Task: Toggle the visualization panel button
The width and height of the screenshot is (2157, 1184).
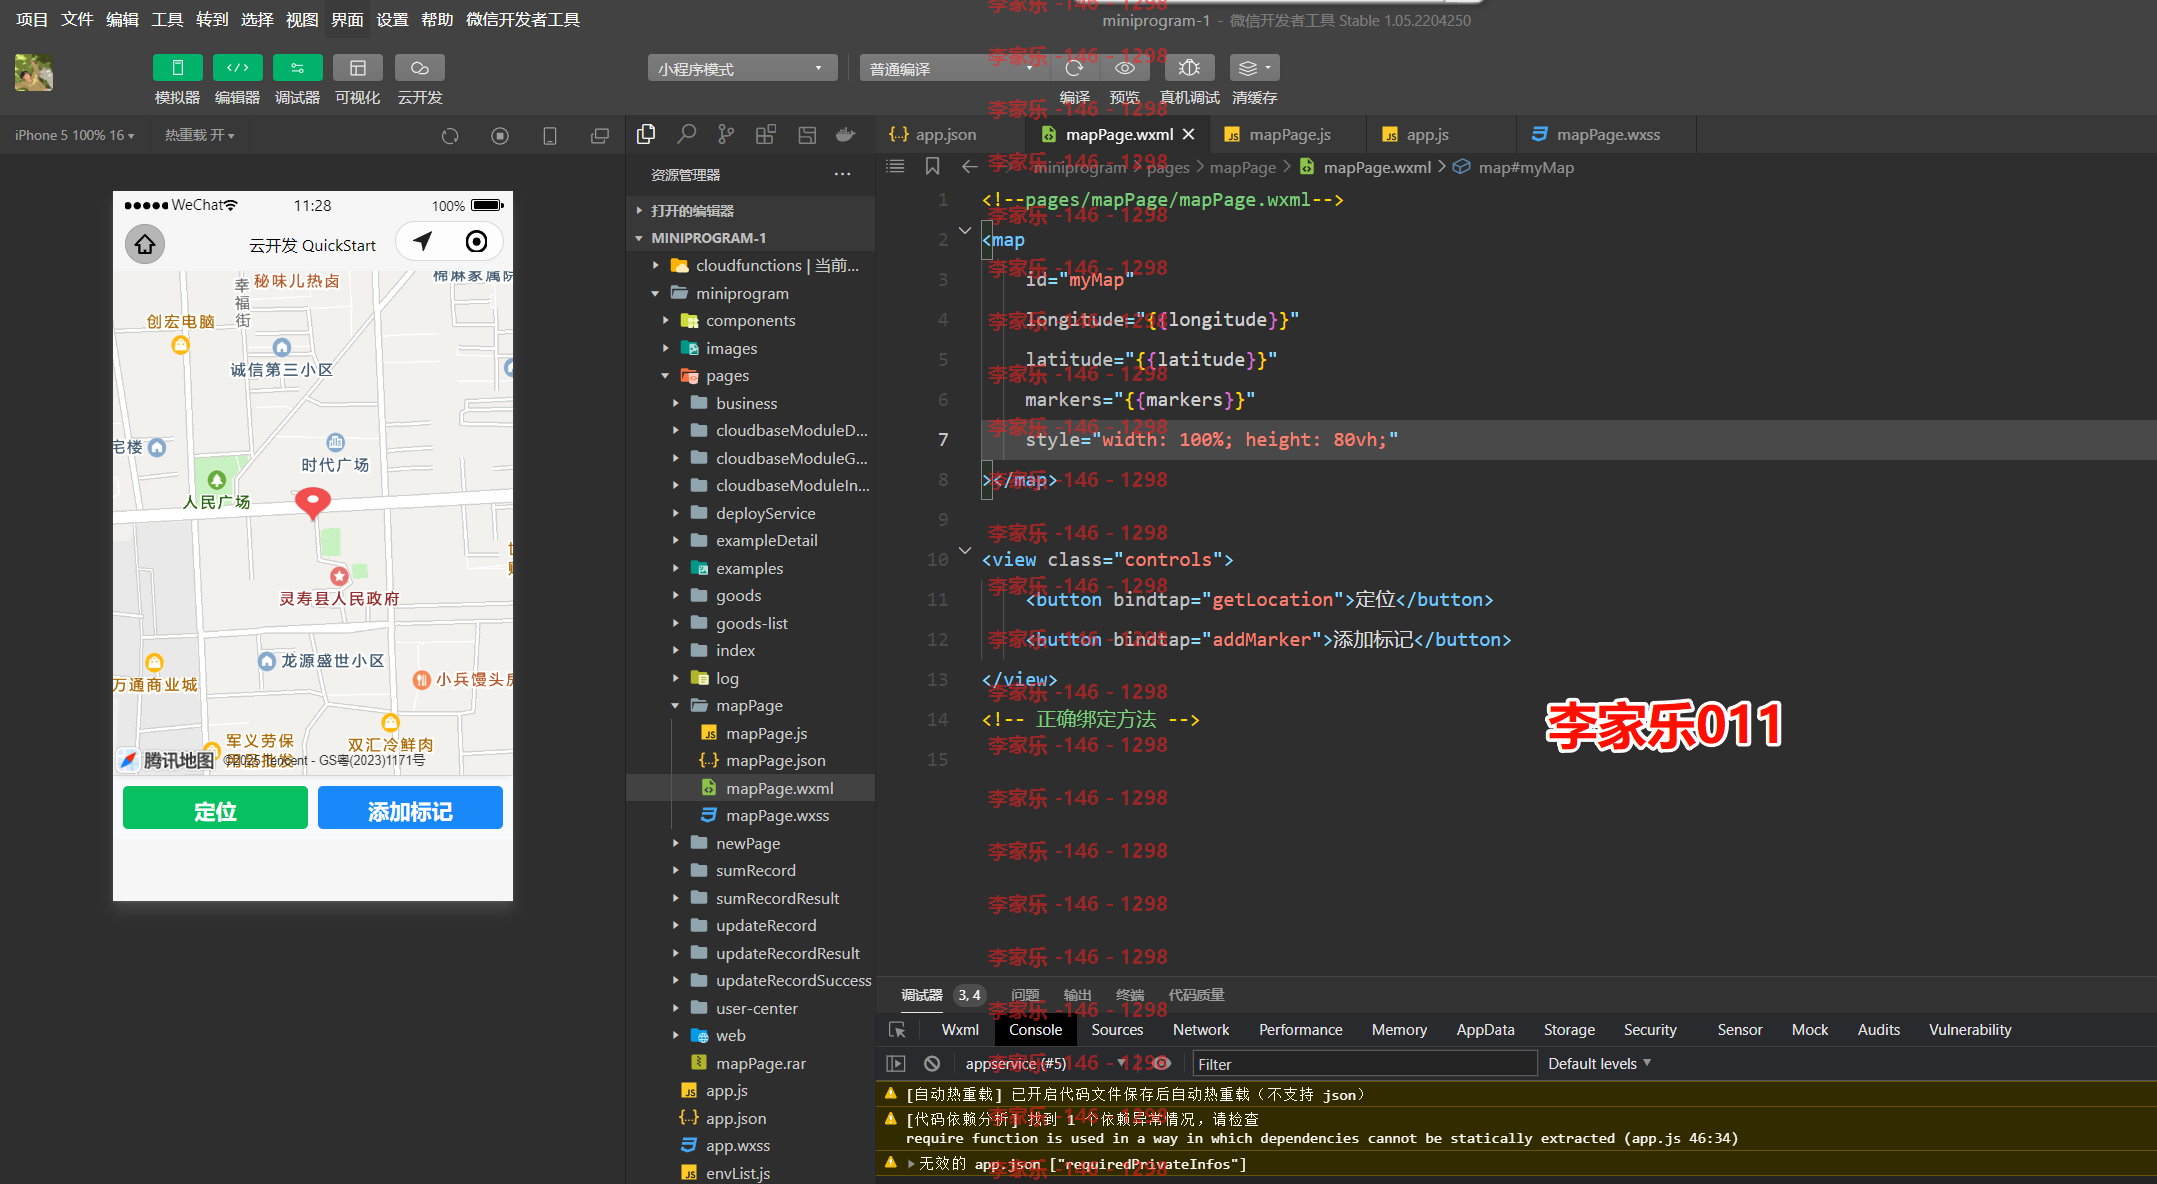Action: tap(357, 68)
